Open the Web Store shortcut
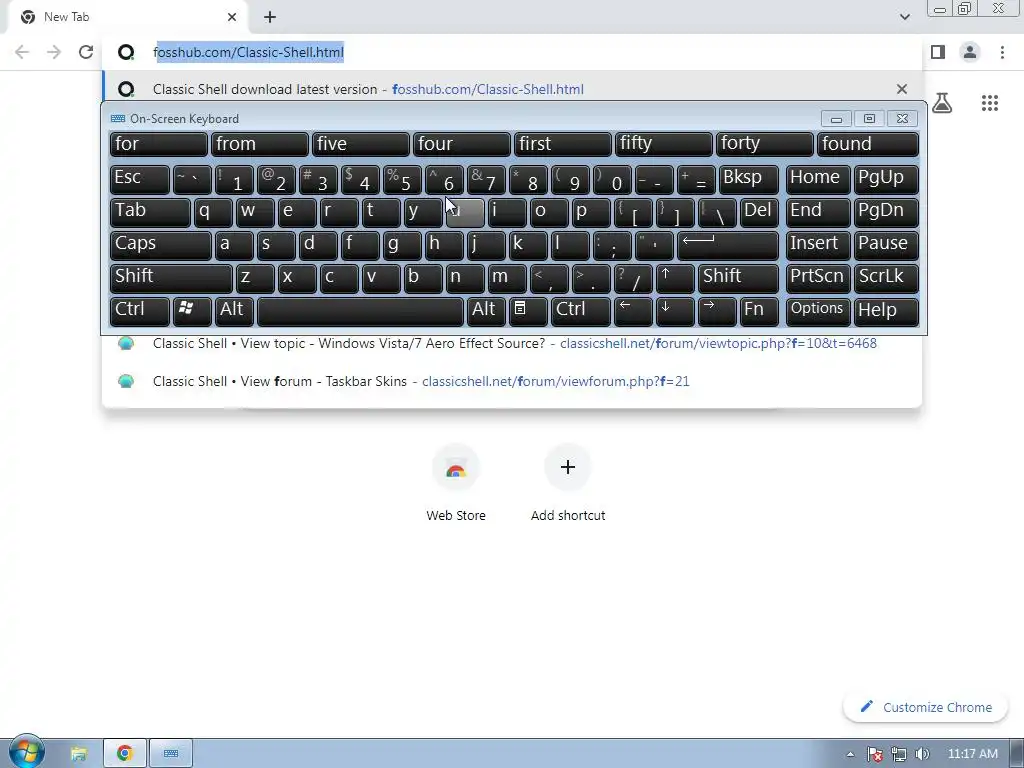Image resolution: width=1024 pixels, height=768 pixels. pos(456,483)
